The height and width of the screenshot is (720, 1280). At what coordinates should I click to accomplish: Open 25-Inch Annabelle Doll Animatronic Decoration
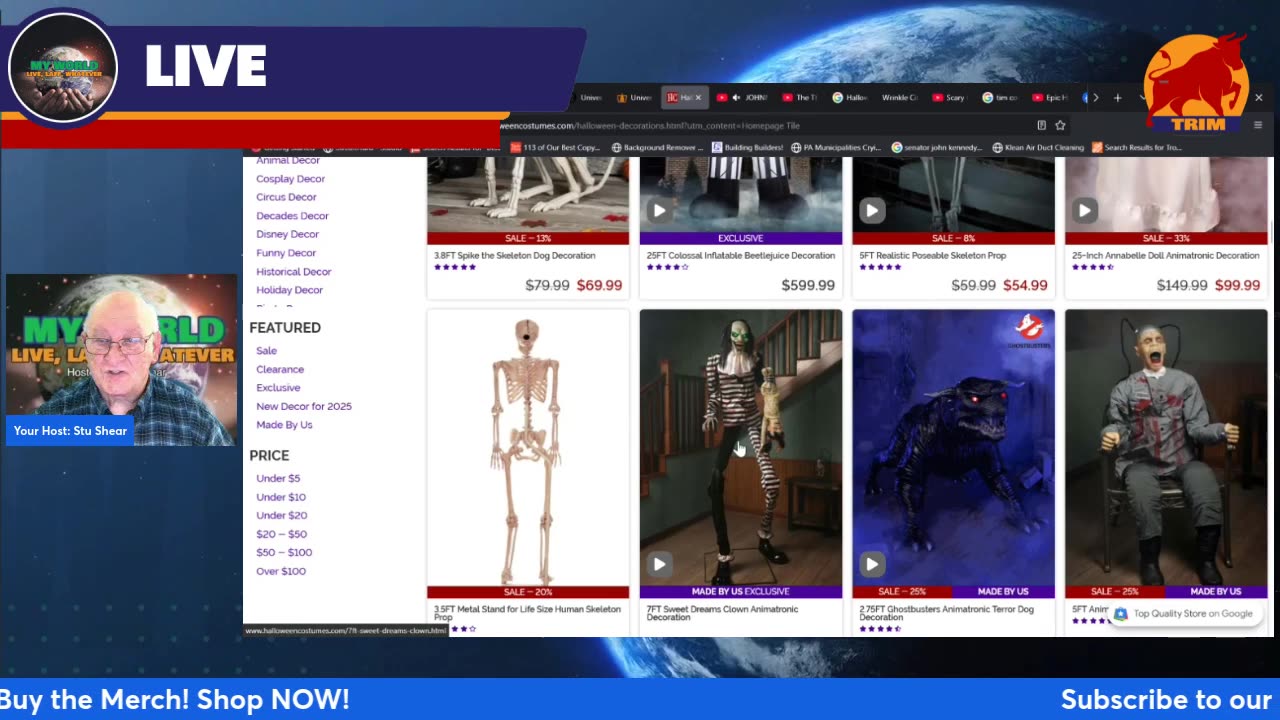[1165, 256]
